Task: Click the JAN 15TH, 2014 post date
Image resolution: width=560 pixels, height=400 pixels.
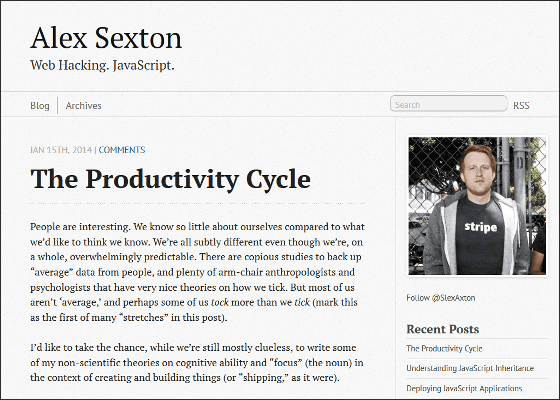Action: pyautogui.click(x=61, y=150)
